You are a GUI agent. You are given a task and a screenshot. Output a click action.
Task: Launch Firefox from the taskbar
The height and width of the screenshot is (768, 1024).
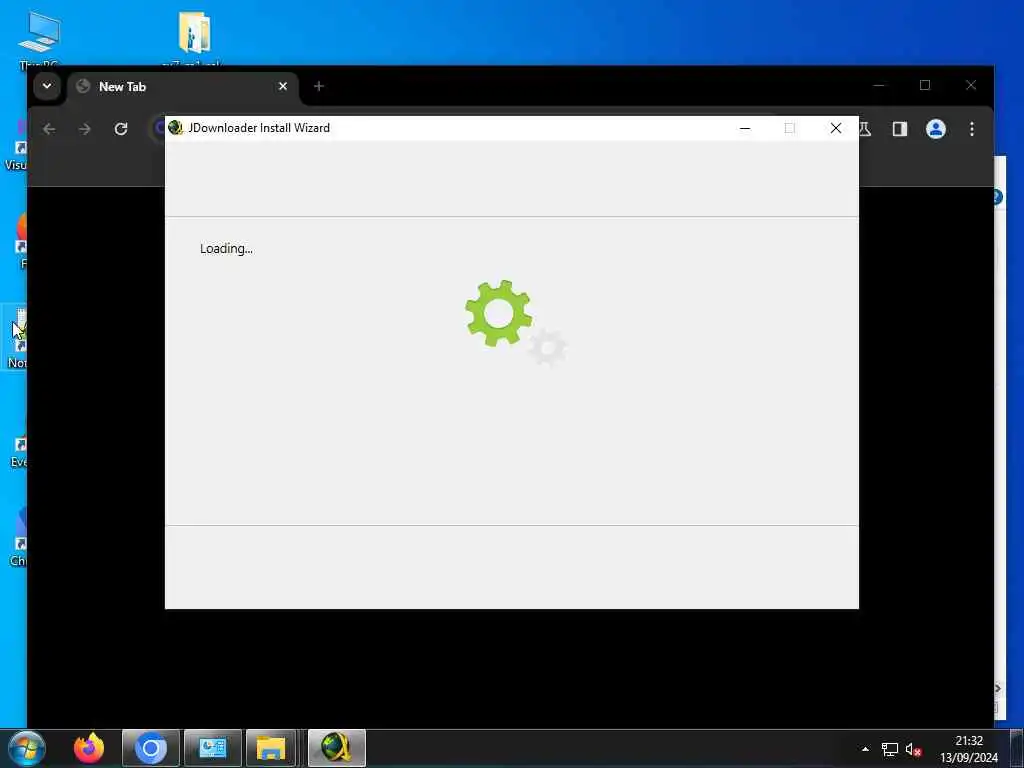point(89,748)
